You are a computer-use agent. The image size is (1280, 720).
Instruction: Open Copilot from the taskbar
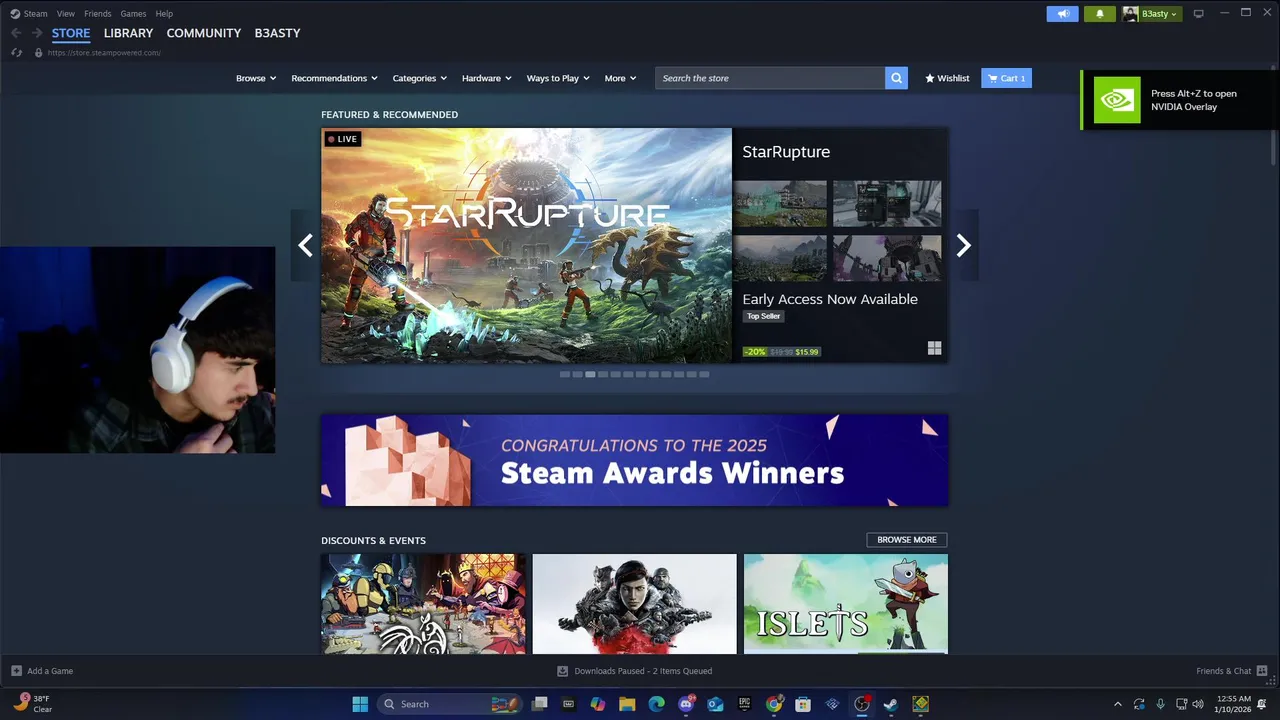[x=598, y=704]
